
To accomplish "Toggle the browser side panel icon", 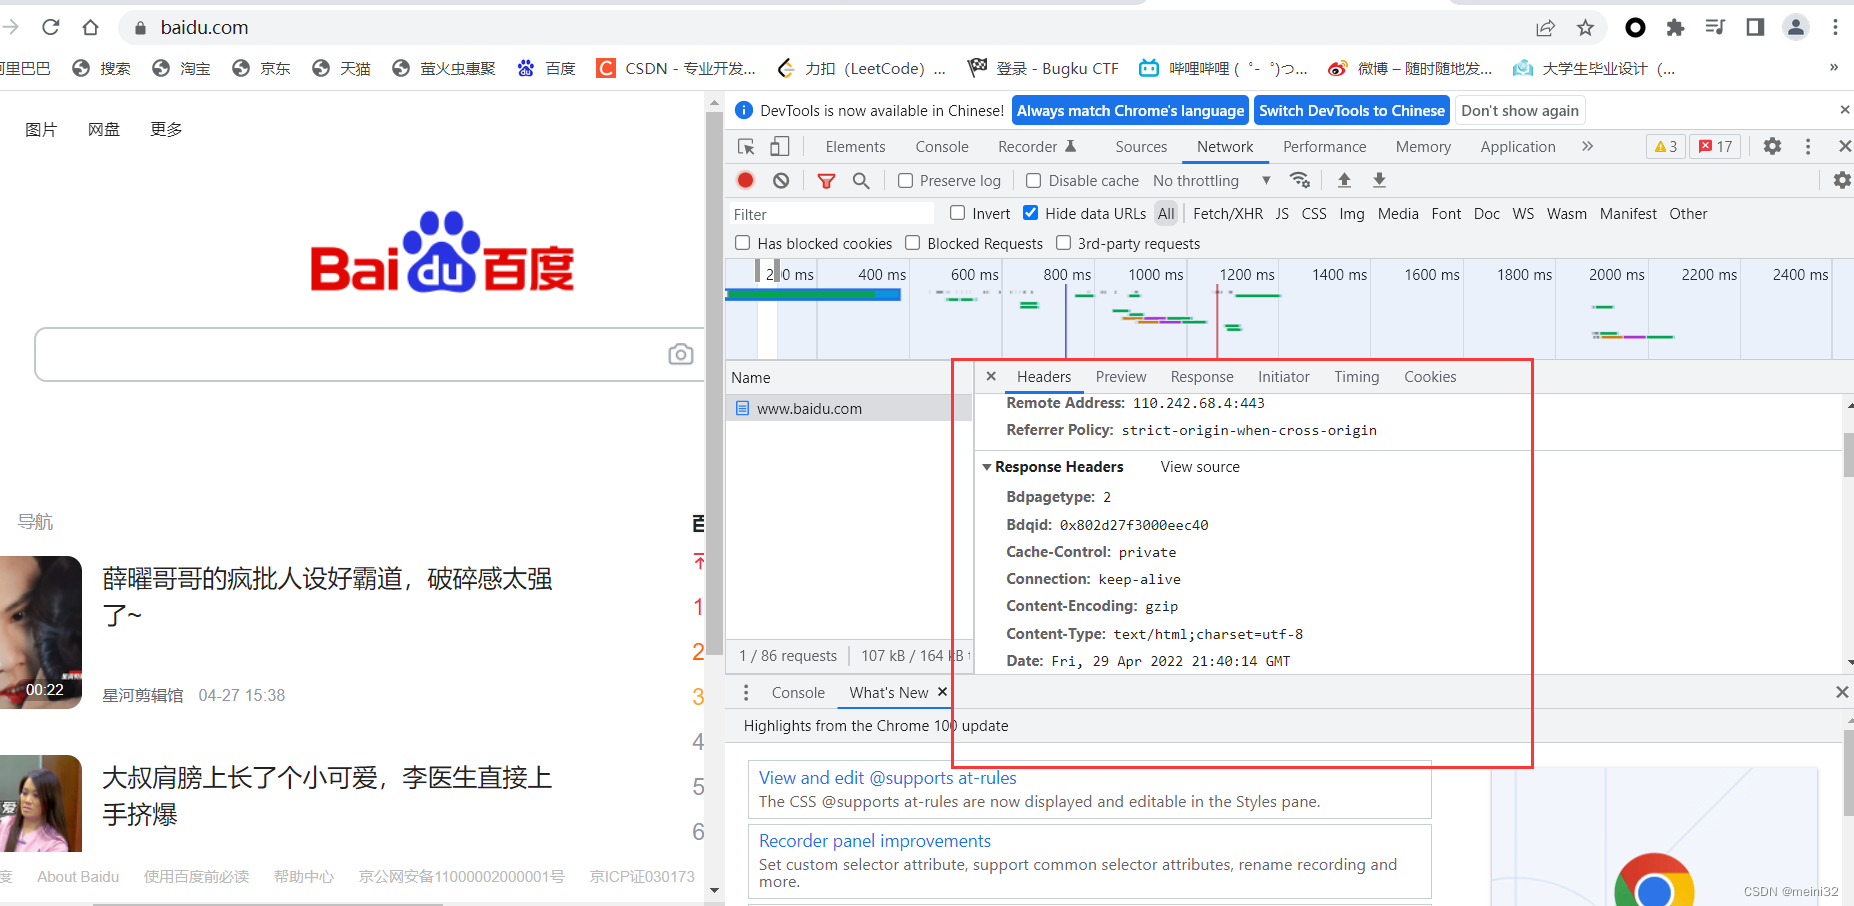I will [x=1755, y=28].
